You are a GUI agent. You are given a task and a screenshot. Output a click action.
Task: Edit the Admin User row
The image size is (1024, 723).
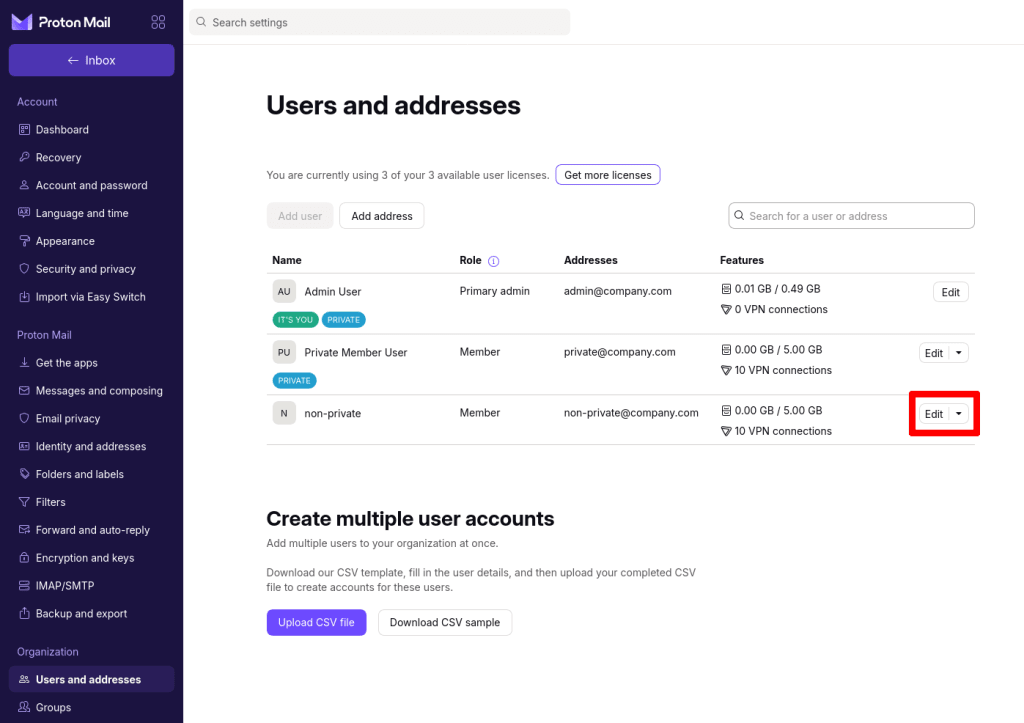pos(950,292)
